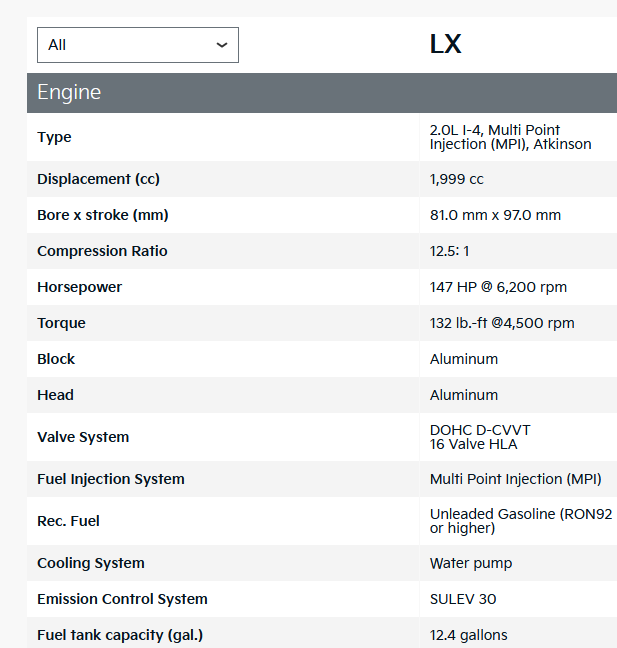This screenshot has width=617, height=648.
Task: Click the 'Water pump' value
Action: click(471, 563)
